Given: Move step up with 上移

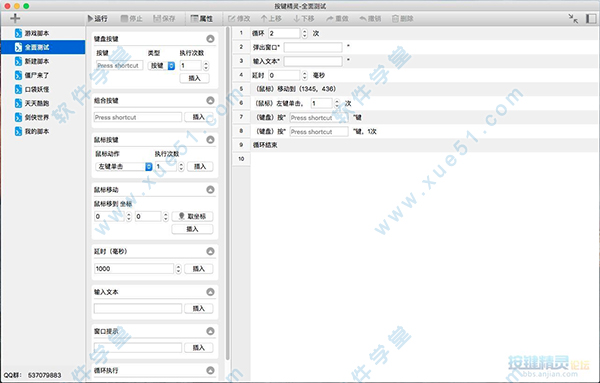Looking at the screenshot, I should (271, 18).
